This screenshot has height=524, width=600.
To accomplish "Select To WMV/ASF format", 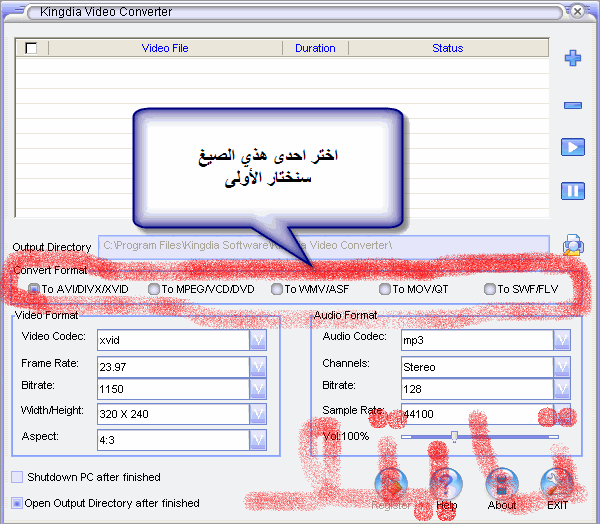I will (276, 289).
